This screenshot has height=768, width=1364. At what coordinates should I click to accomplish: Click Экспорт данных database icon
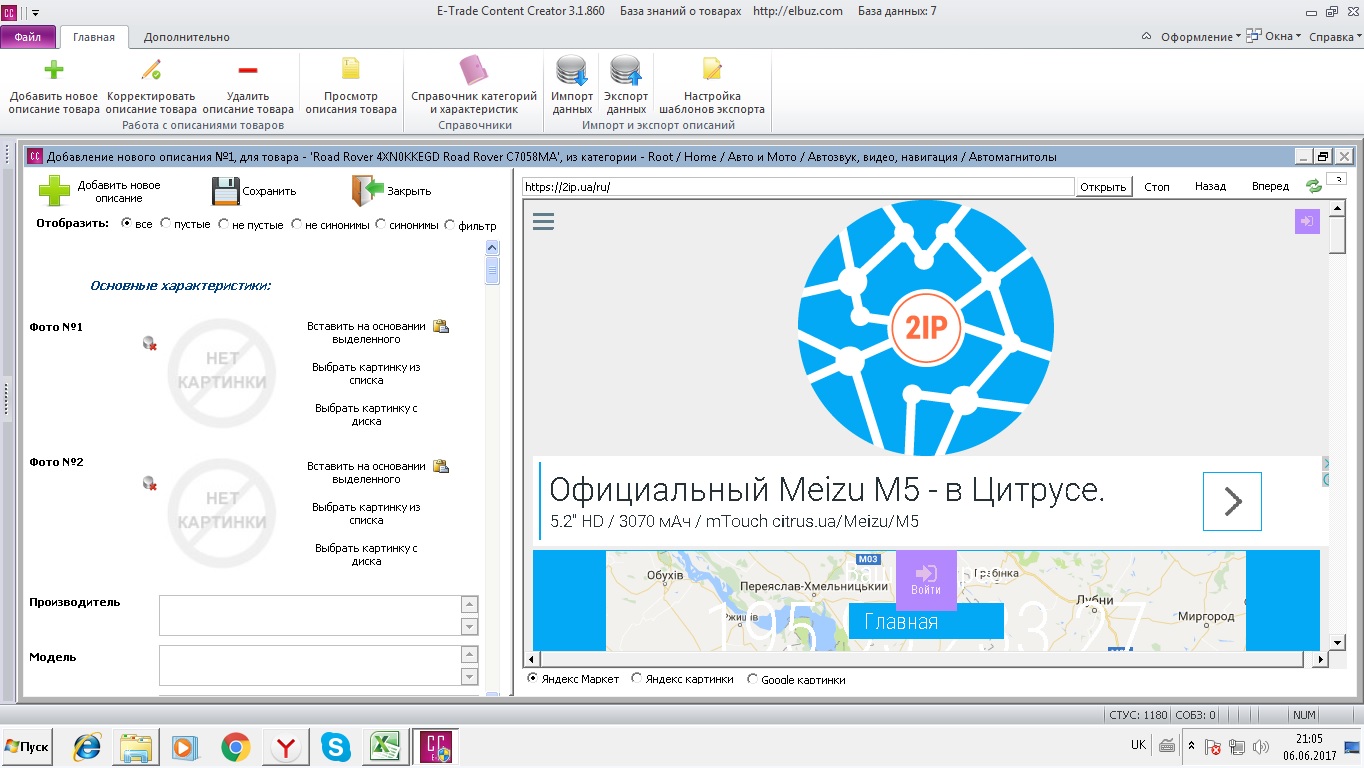tap(626, 70)
